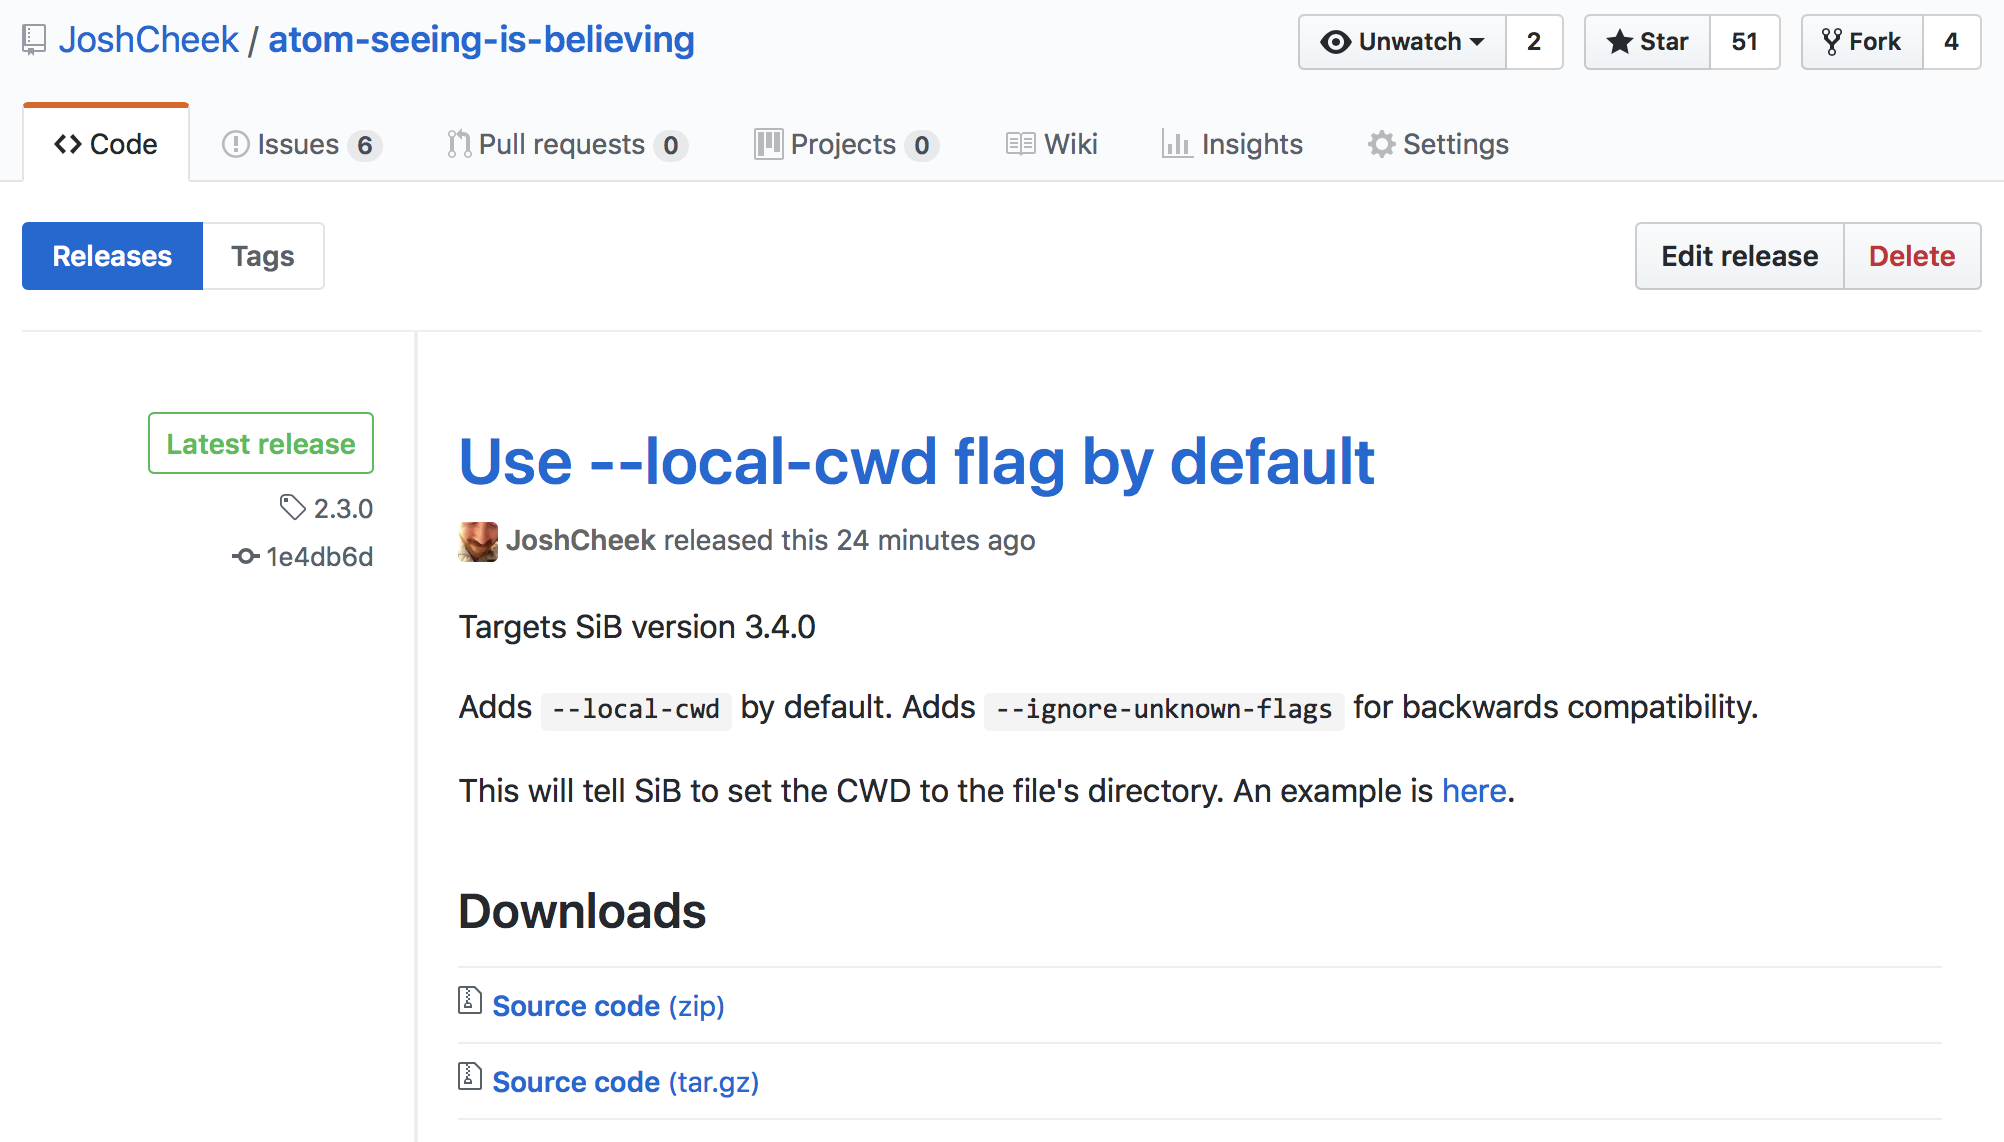Click the commit icon next to 1e4db6d
Screen dimensions: 2004x1142
point(245,556)
